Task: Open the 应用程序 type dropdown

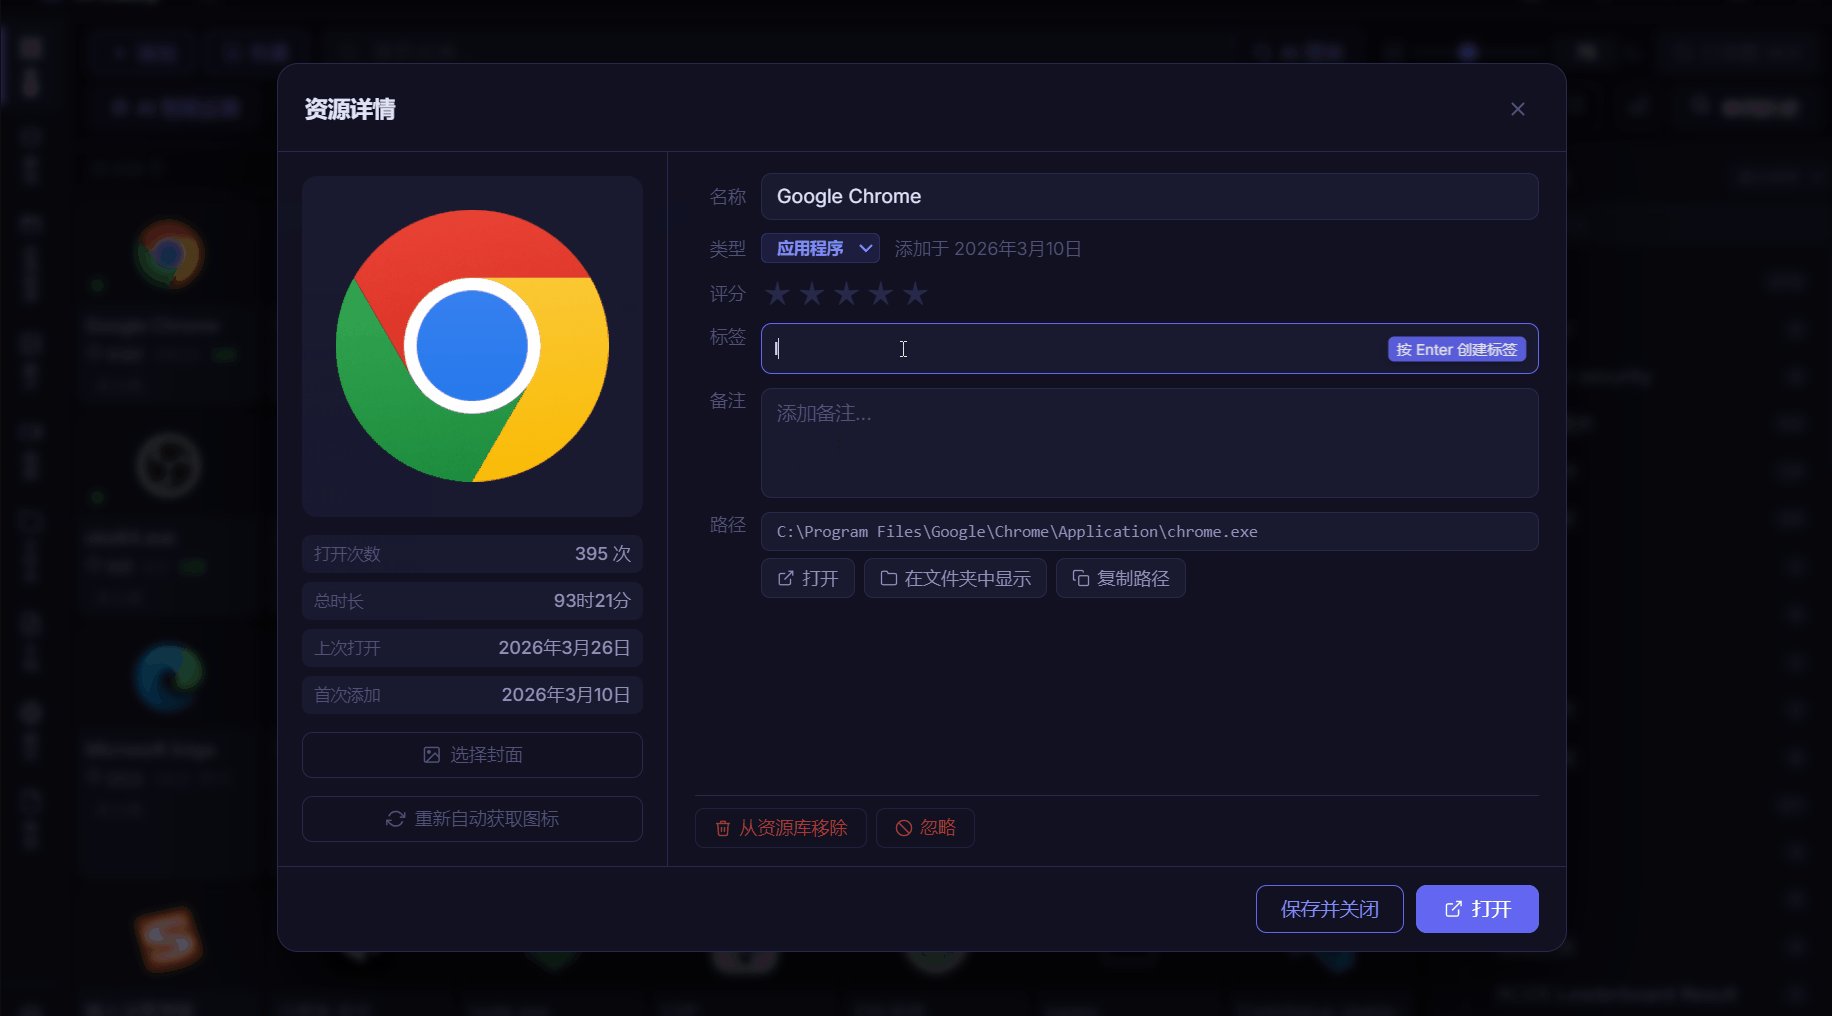Action: click(x=820, y=248)
